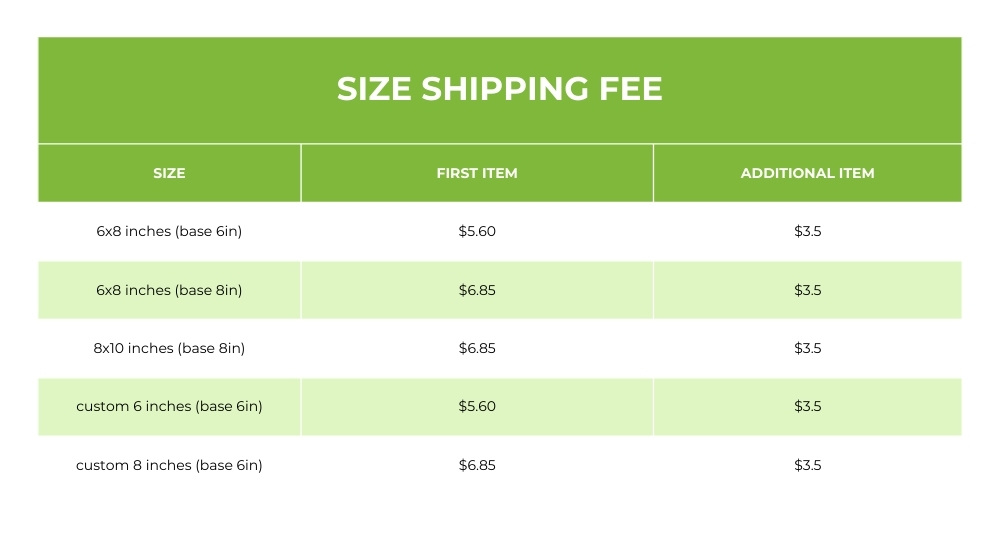Click the custom 8 inches (base 6in) cell
The image size is (1000, 550).
click(169, 465)
